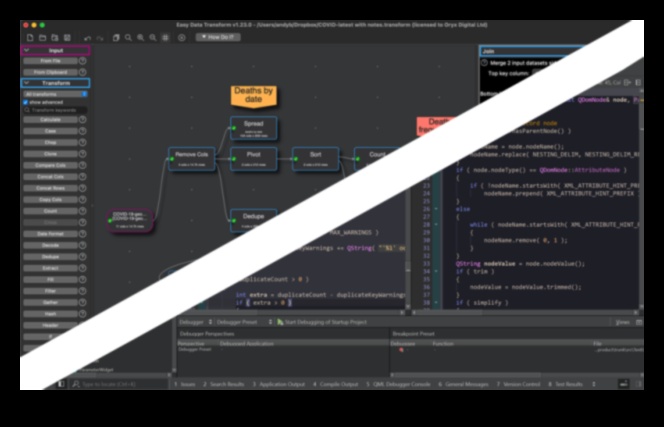Open the All transforms dropdown
The image size is (664, 427).
click(x=55, y=94)
